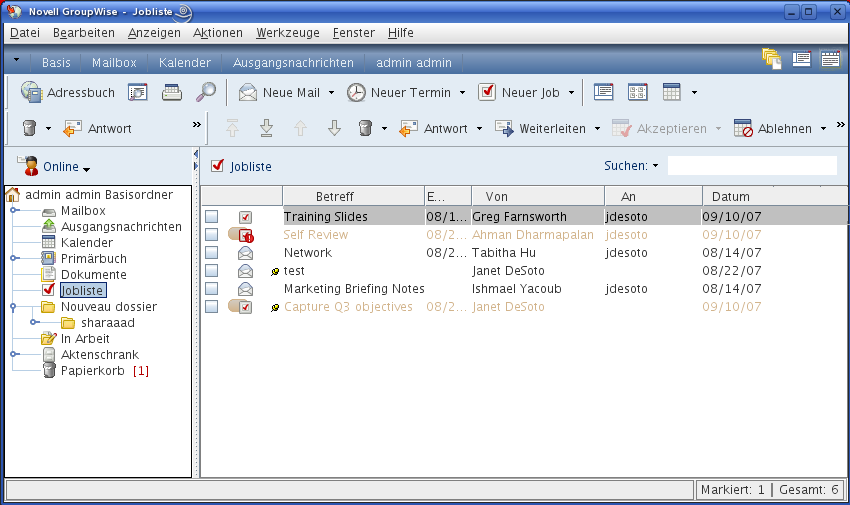This screenshot has width=850, height=505.
Task: Tick the checkbox for test
Action: coord(212,270)
